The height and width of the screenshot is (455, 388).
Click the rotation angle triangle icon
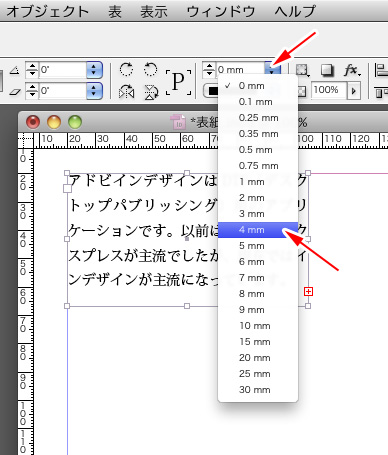pyautogui.click(x=14, y=70)
